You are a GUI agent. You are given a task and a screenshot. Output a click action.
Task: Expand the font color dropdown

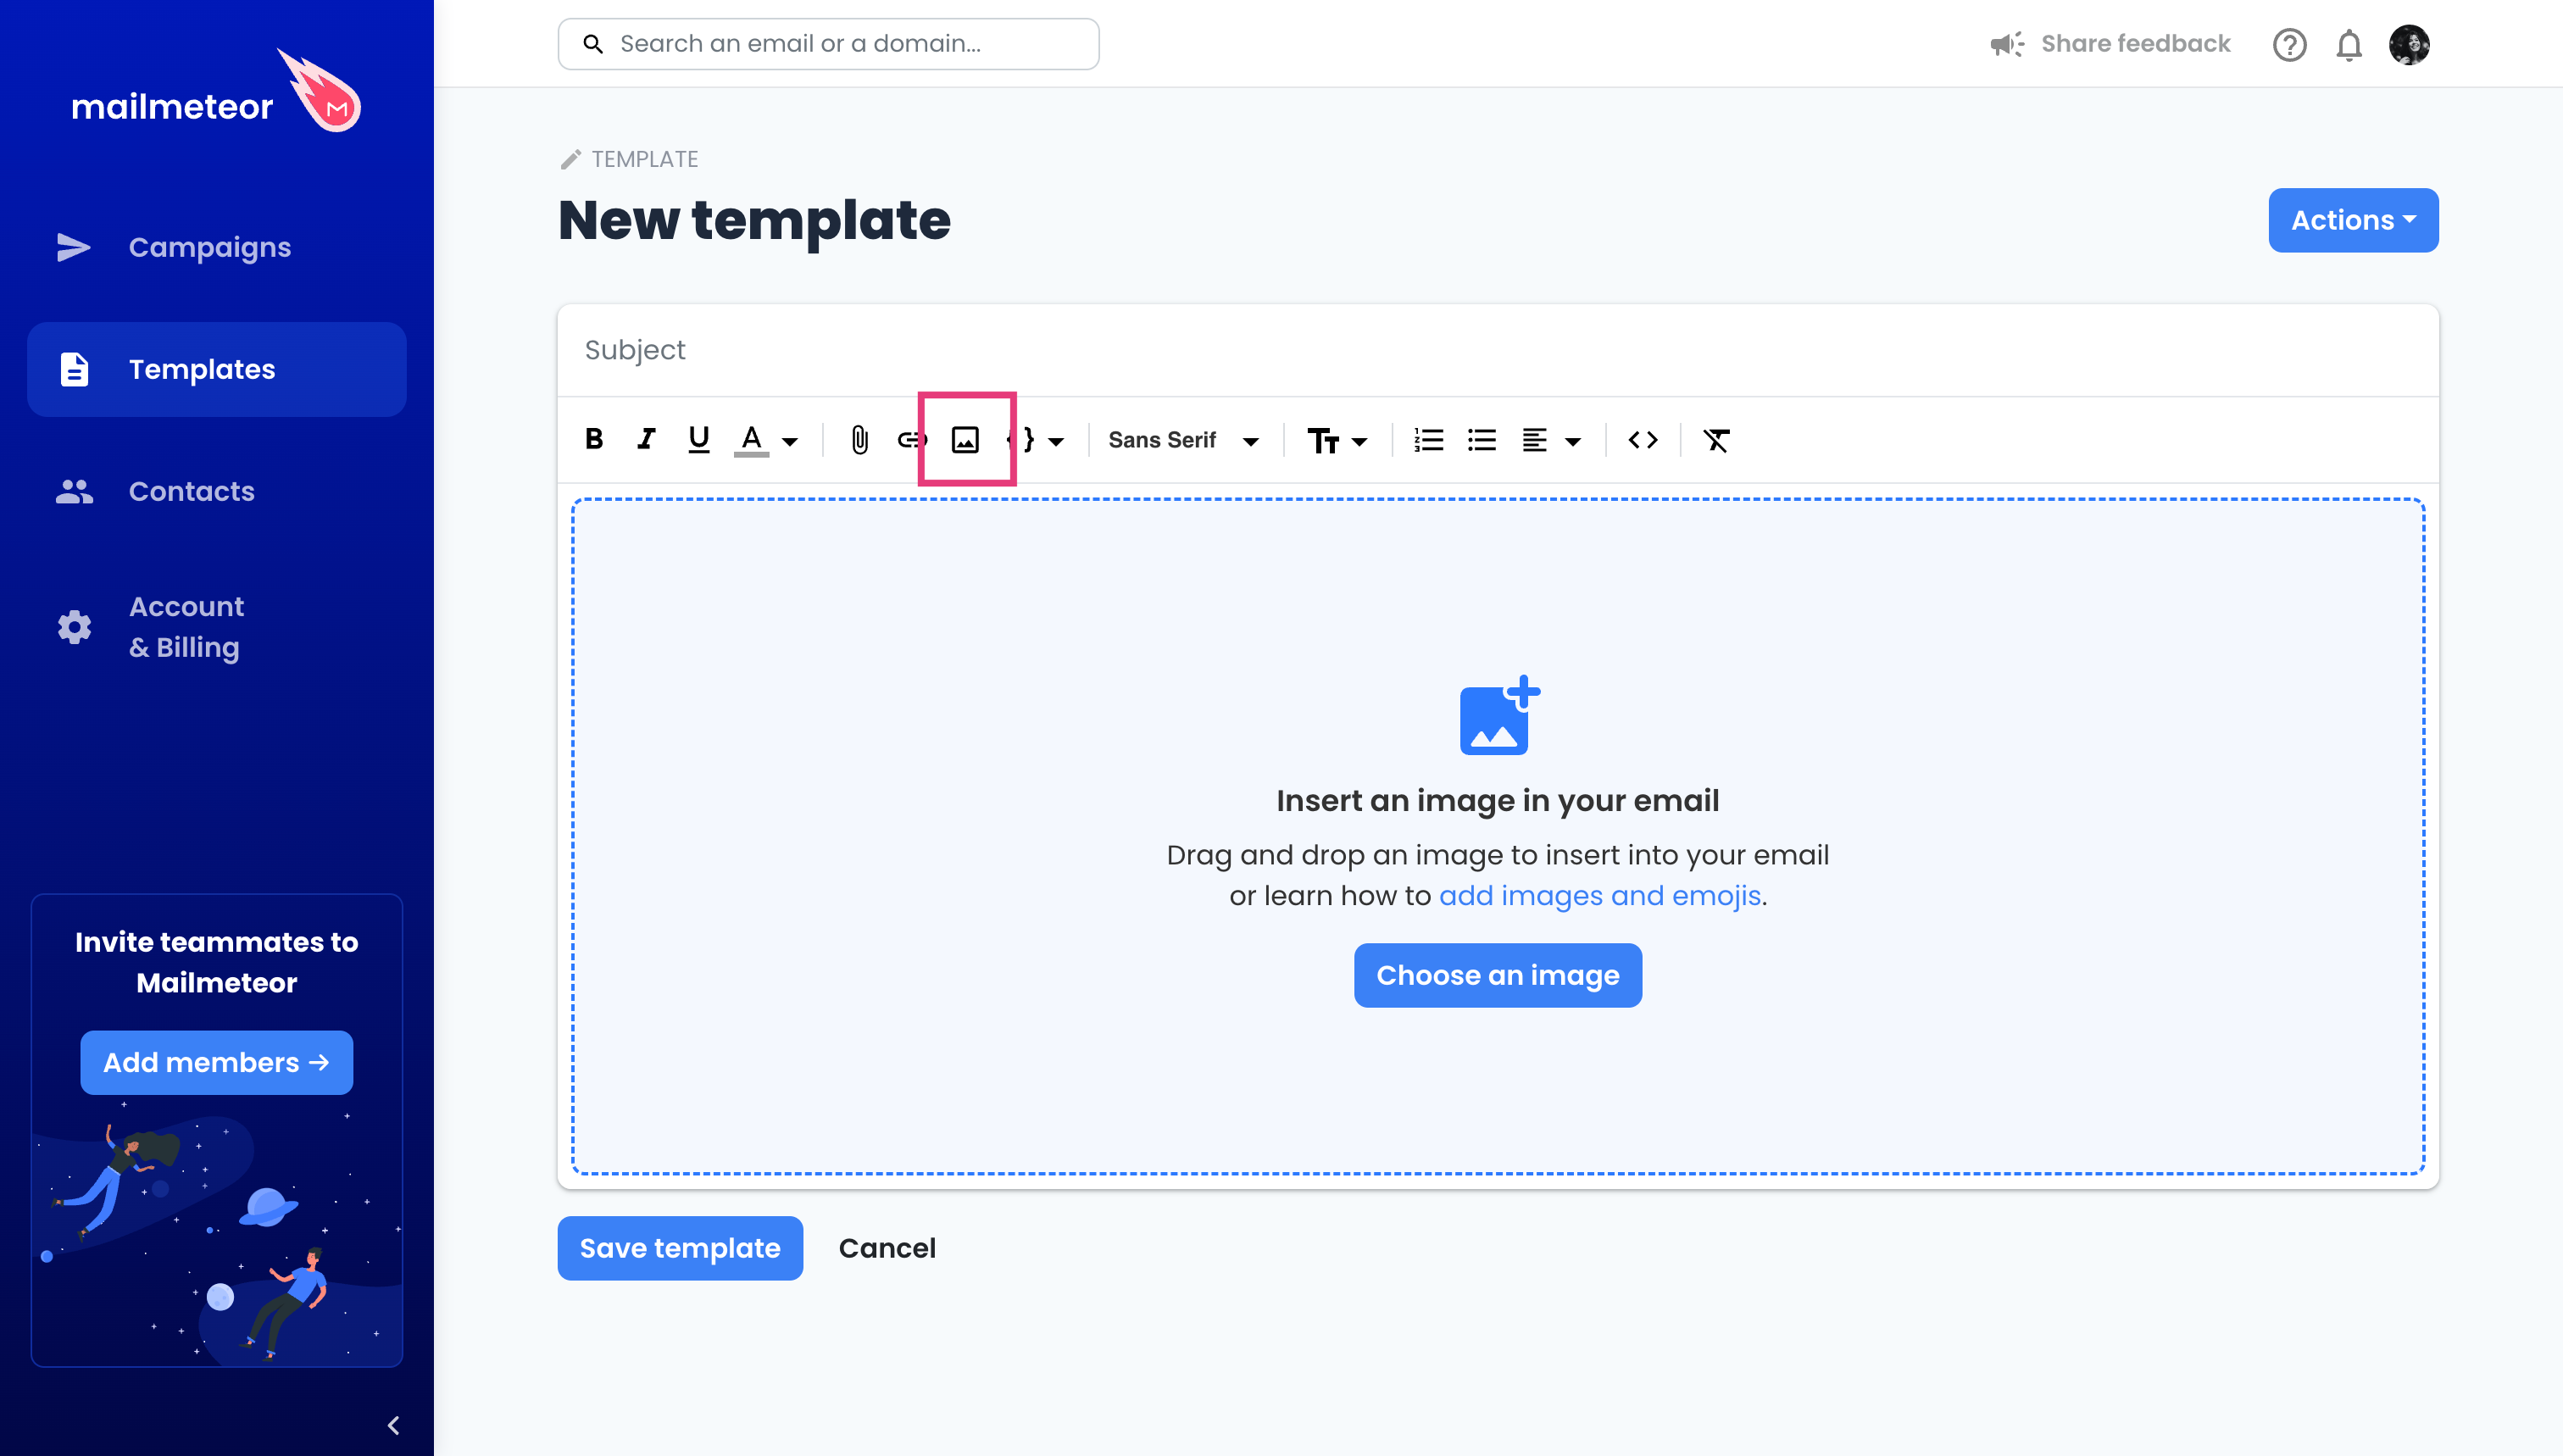coord(791,440)
